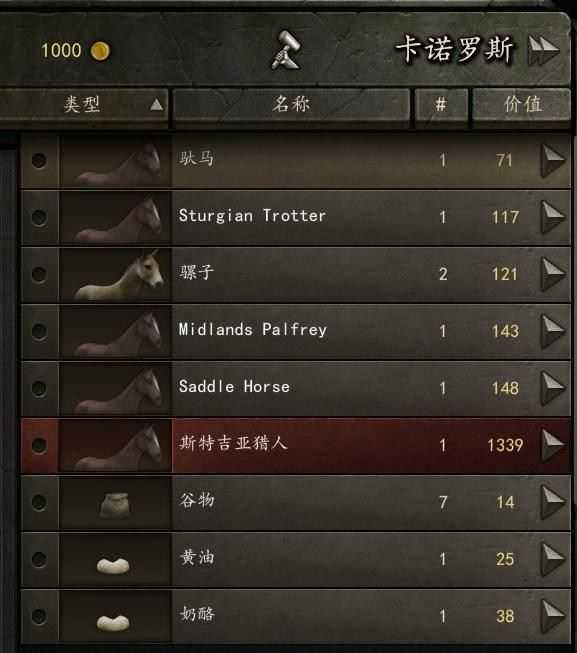The width and height of the screenshot is (577, 653).
Task: Toggle the lock circle on 奶酪 row
Action: click(39, 616)
